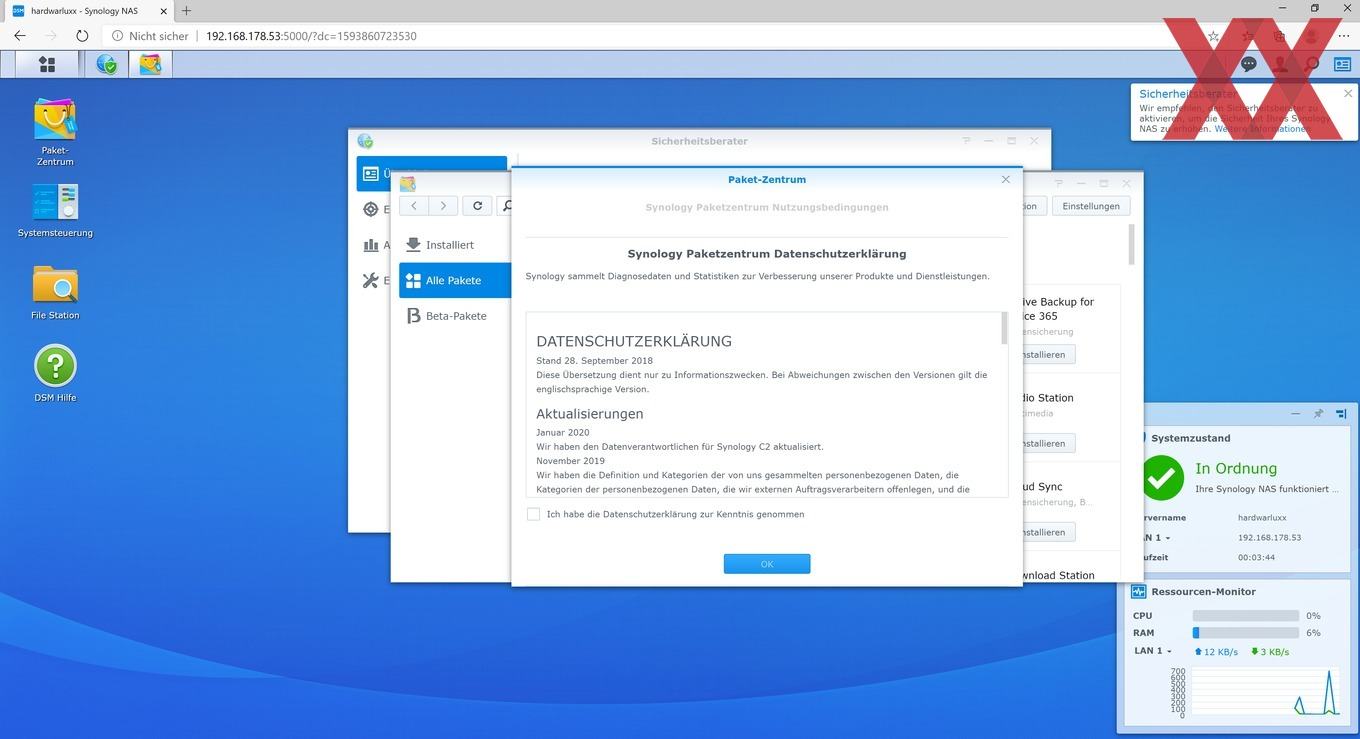Click the network traffic graph

pos(1265,692)
